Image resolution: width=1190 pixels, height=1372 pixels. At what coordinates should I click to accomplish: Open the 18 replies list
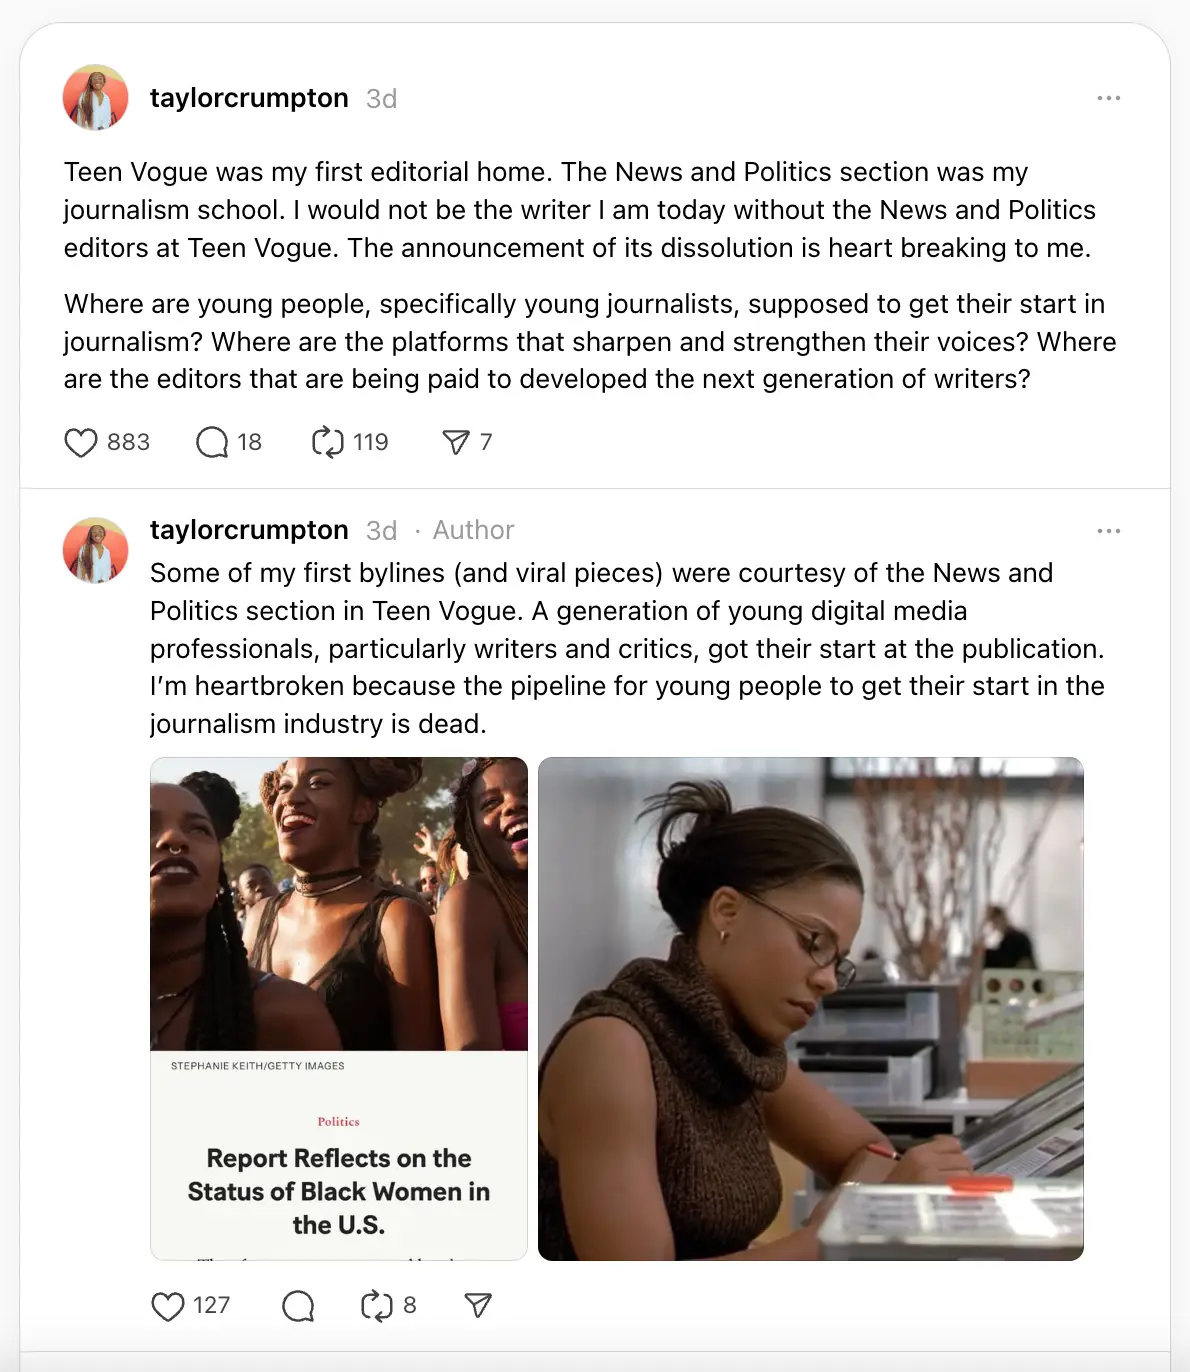[248, 441]
